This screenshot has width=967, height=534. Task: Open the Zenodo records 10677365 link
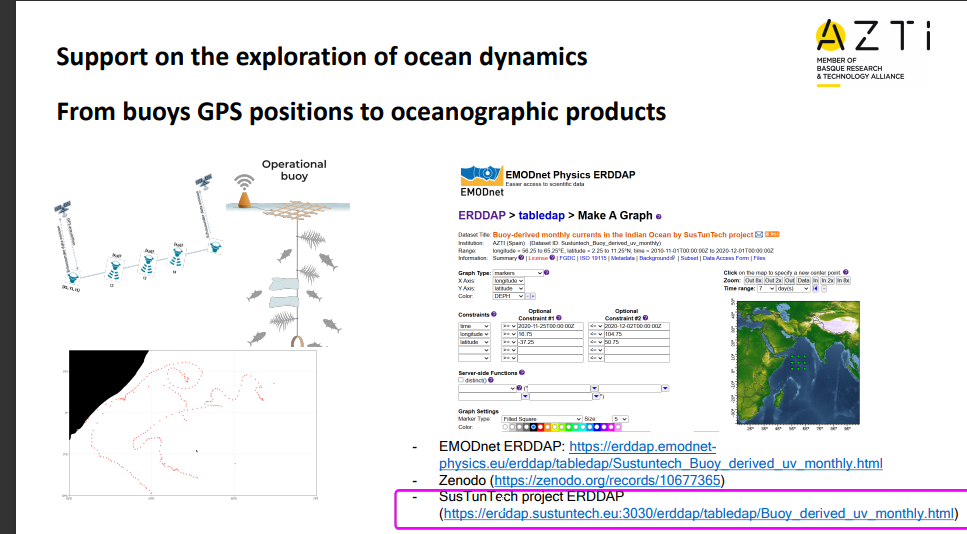pyautogui.click(x=607, y=480)
